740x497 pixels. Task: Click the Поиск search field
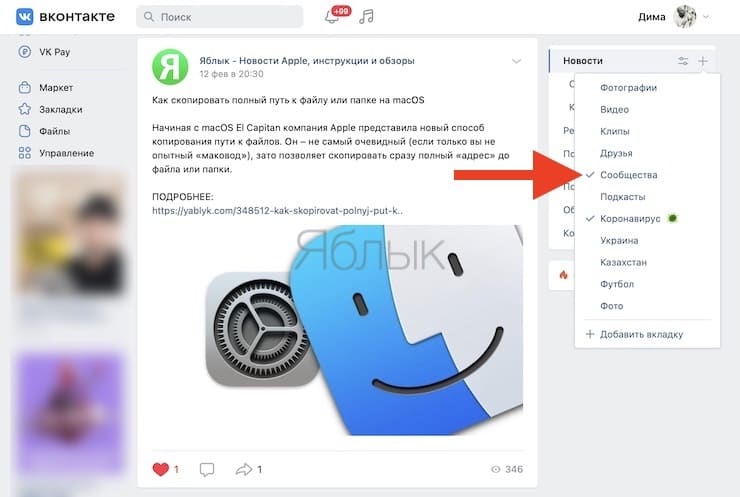[x=219, y=17]
